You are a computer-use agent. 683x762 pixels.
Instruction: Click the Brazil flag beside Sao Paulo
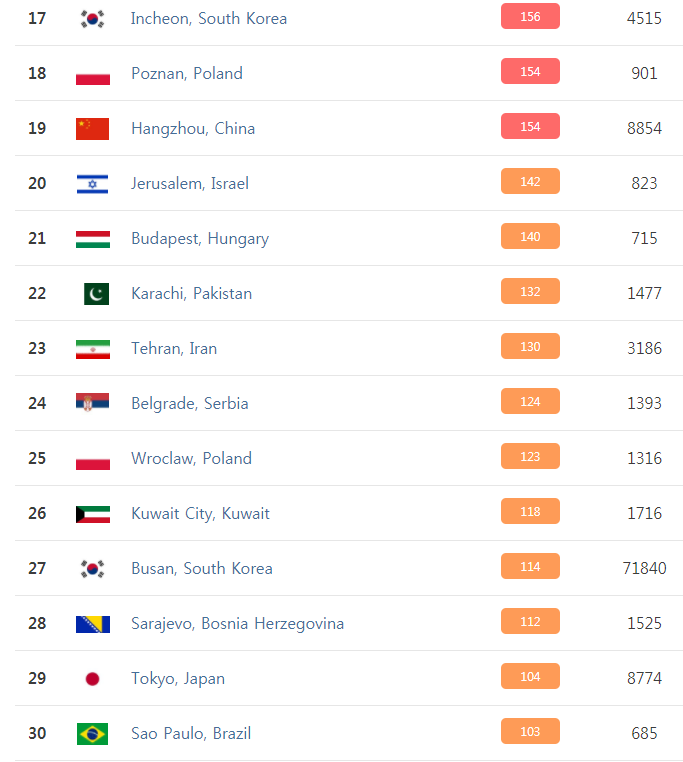coord(92,734)
